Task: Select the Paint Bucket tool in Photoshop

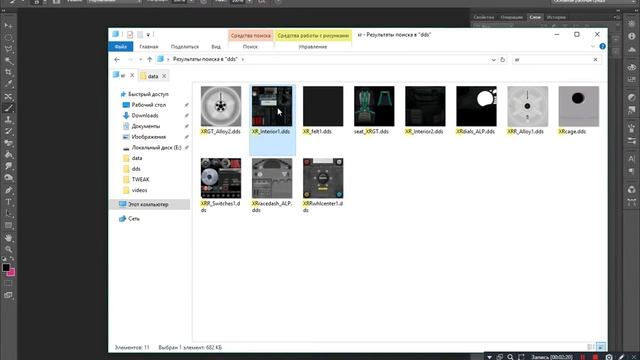Action: tap(8, 155)
